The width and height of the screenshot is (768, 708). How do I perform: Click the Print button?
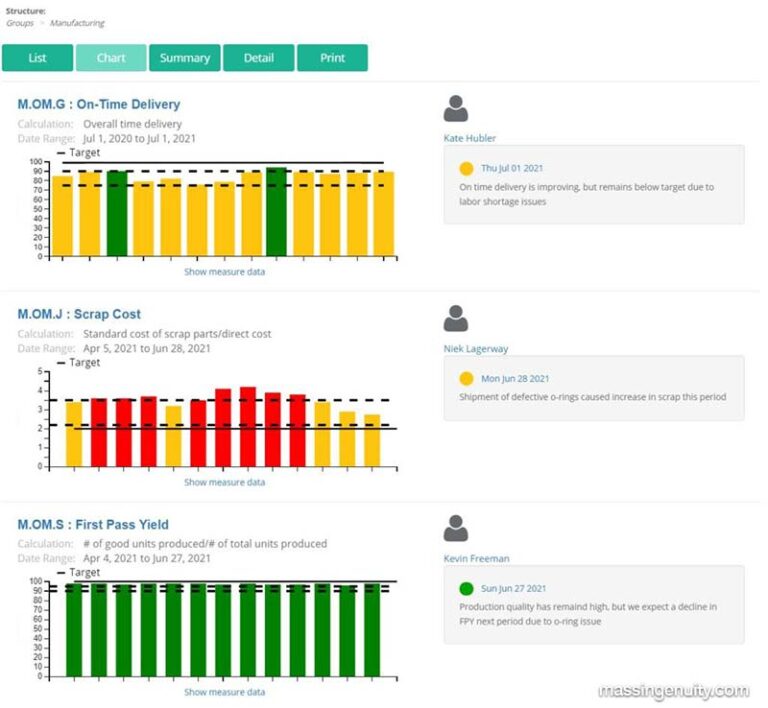point(333,58)
